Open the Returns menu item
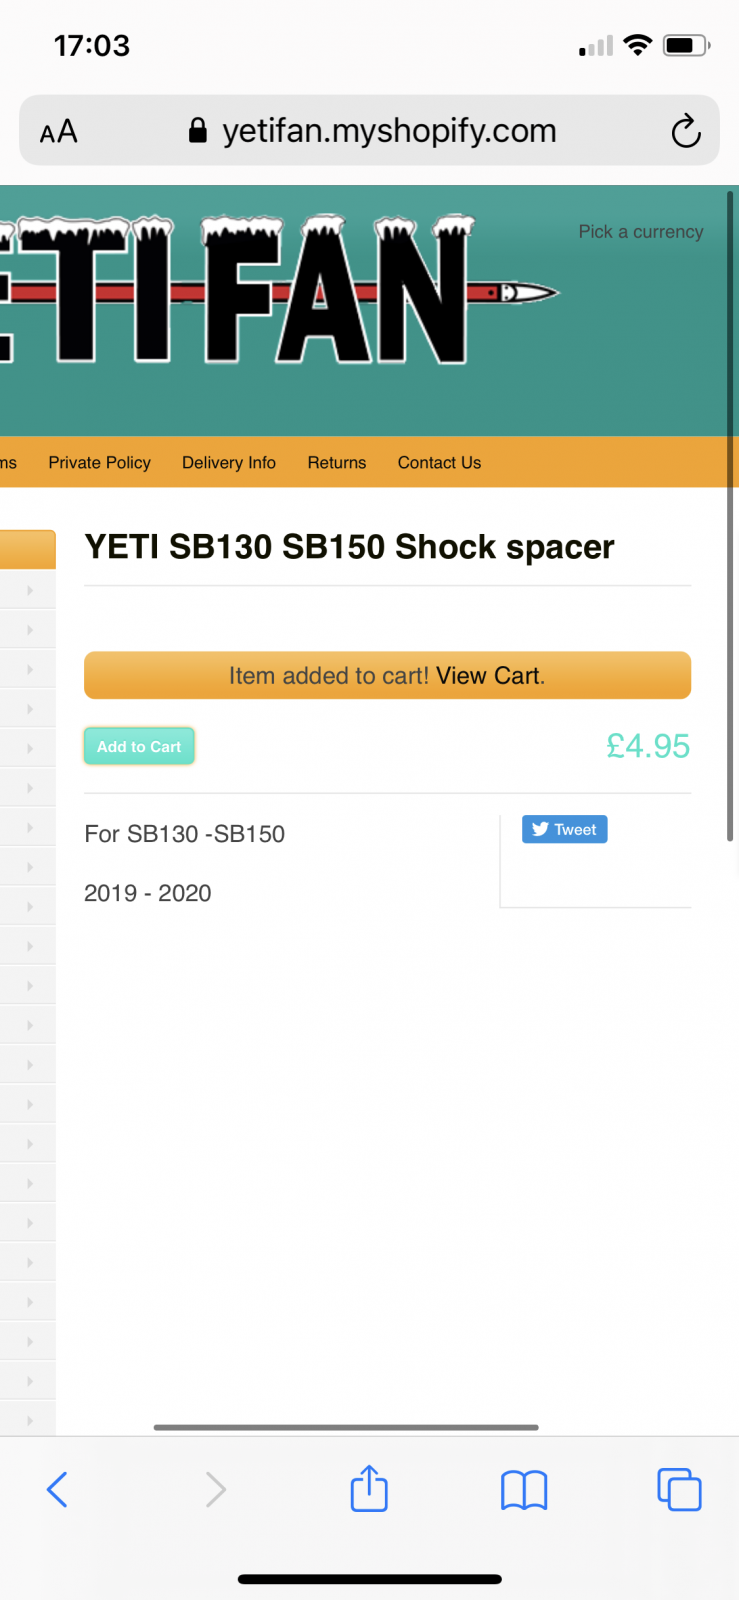The image size is (739, 1600). [337, 463]
